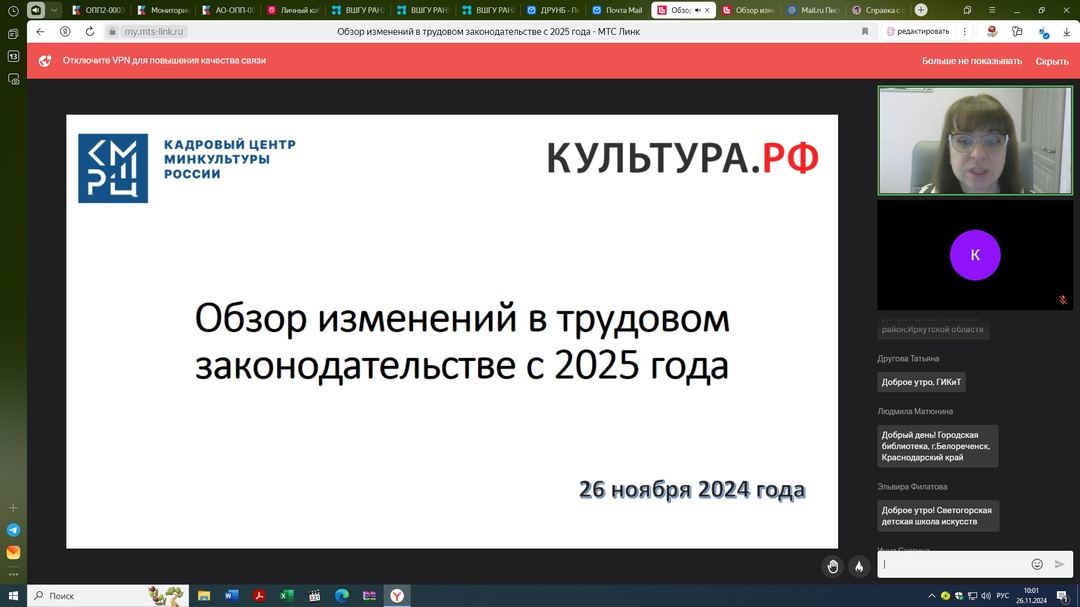
Task: Click the sound indicator button at top-left
Action: click(36, 10)
